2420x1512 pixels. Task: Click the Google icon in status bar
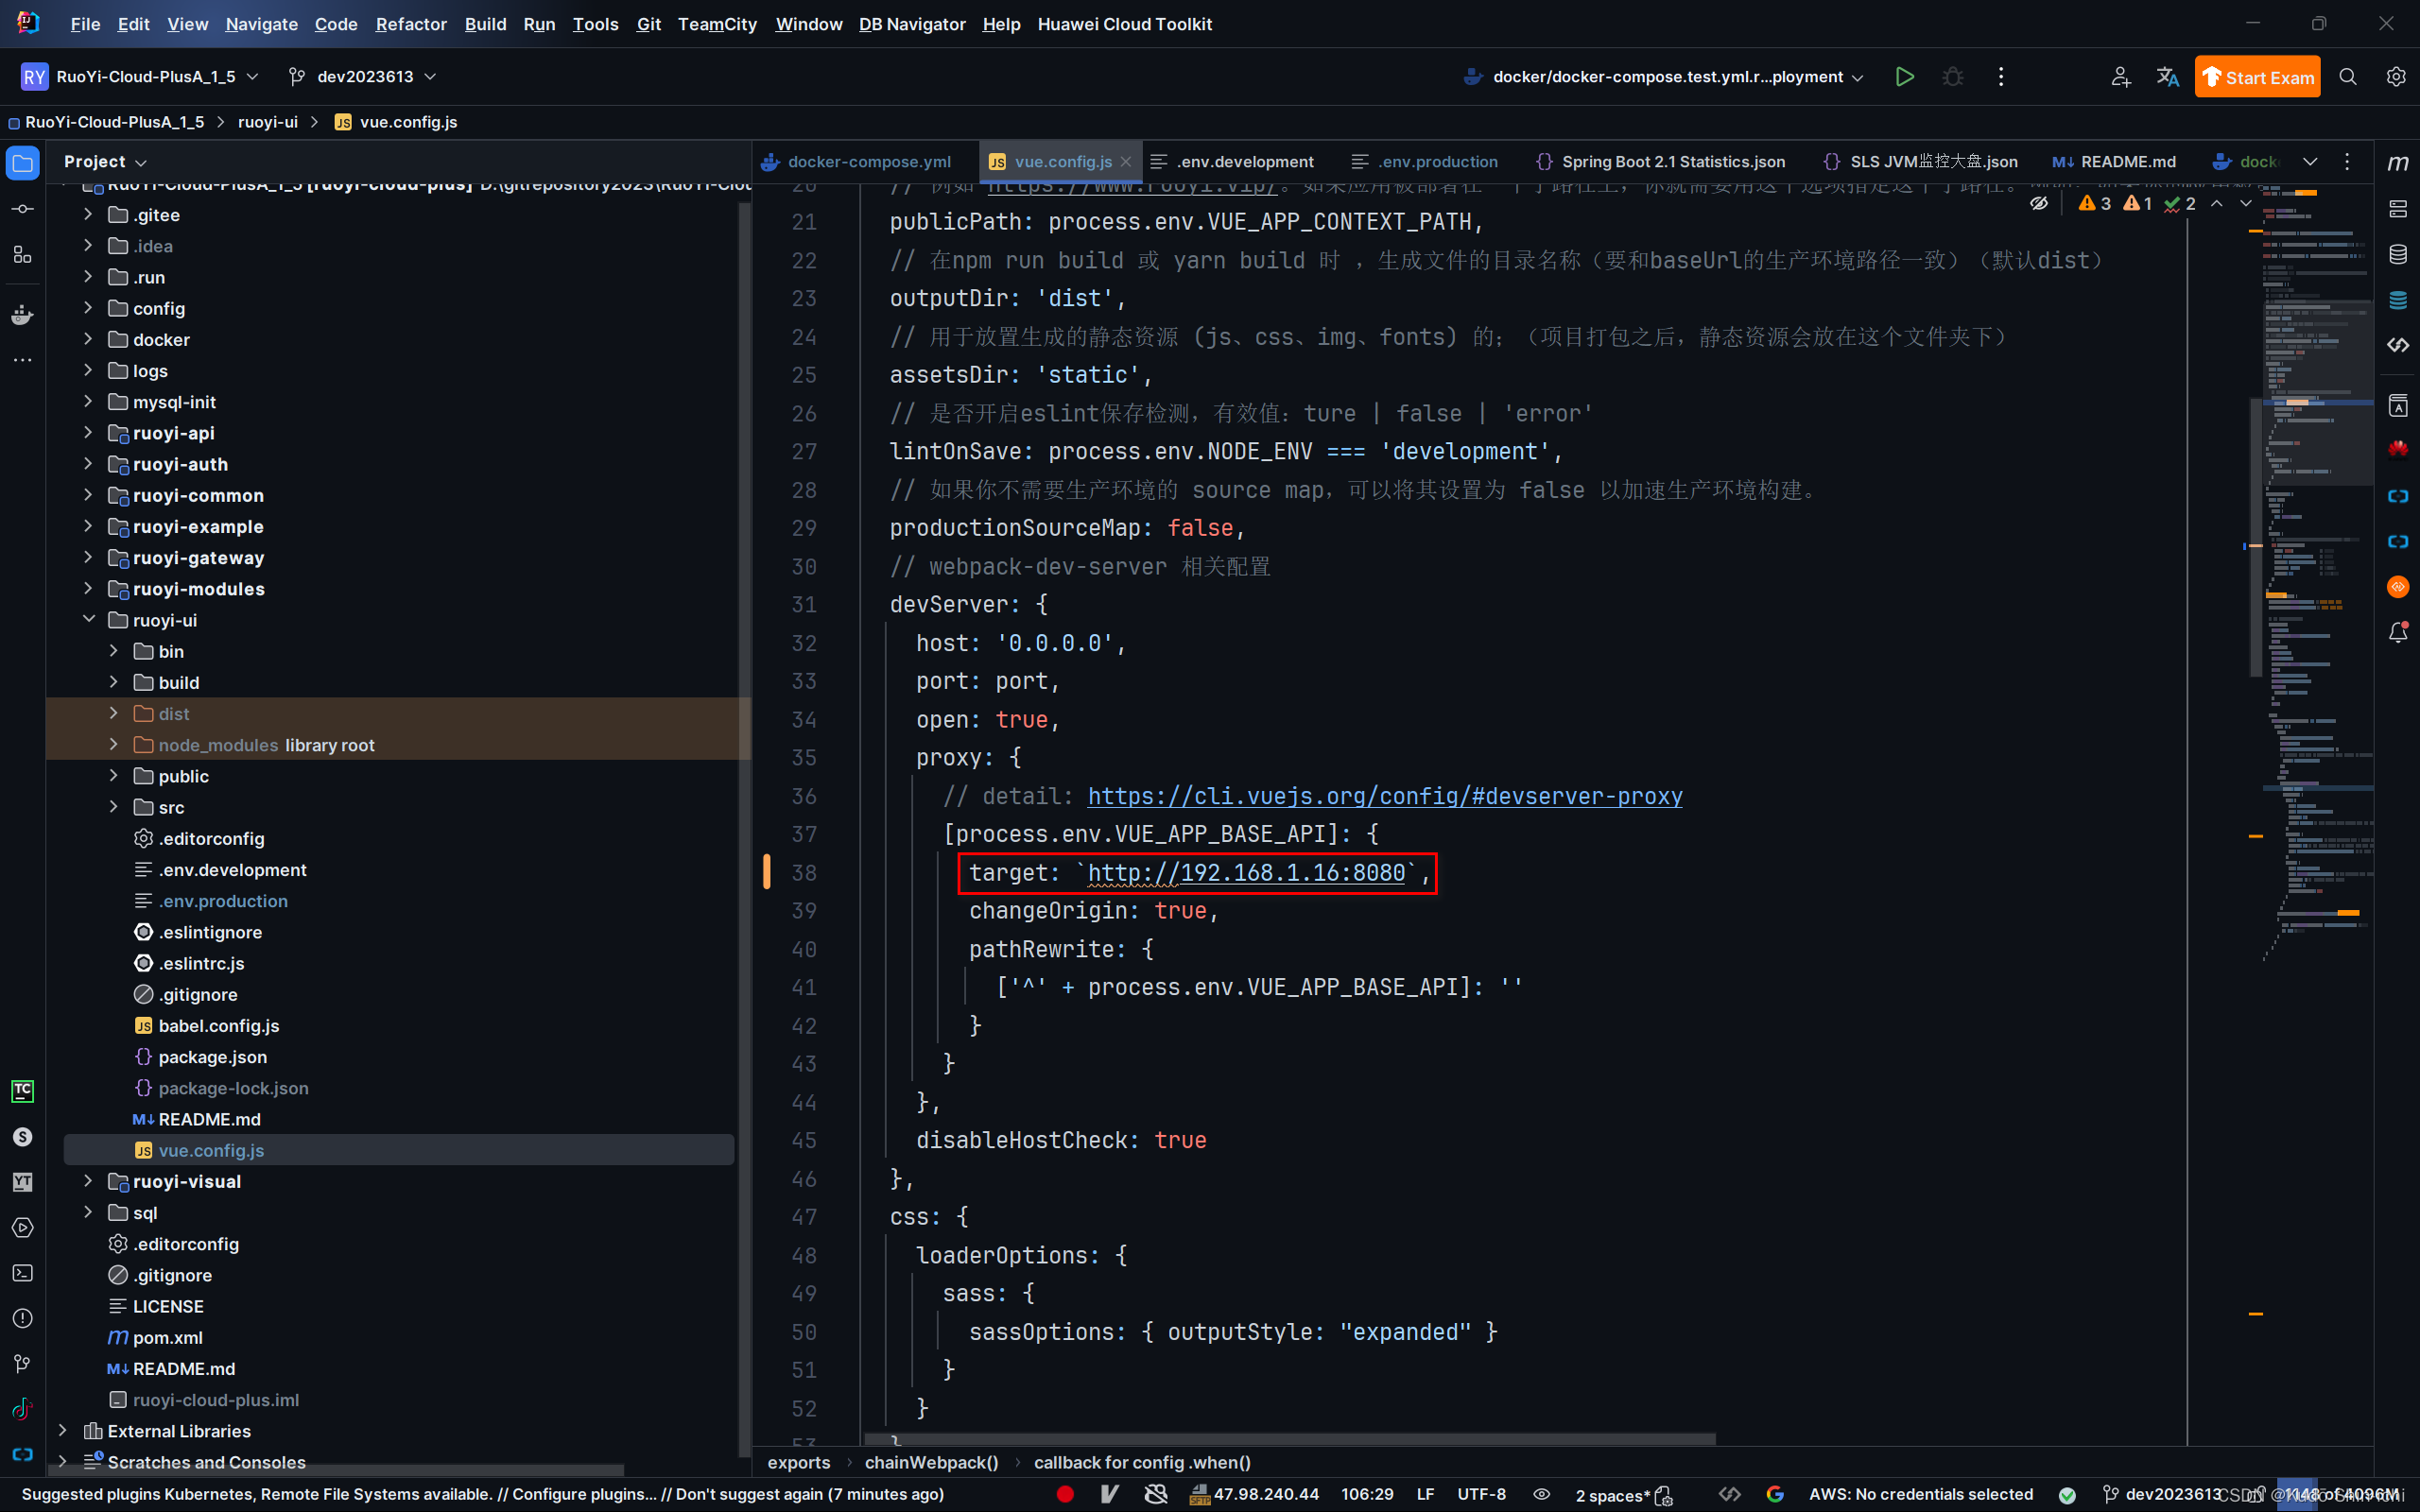[x=1775, y=1494]
